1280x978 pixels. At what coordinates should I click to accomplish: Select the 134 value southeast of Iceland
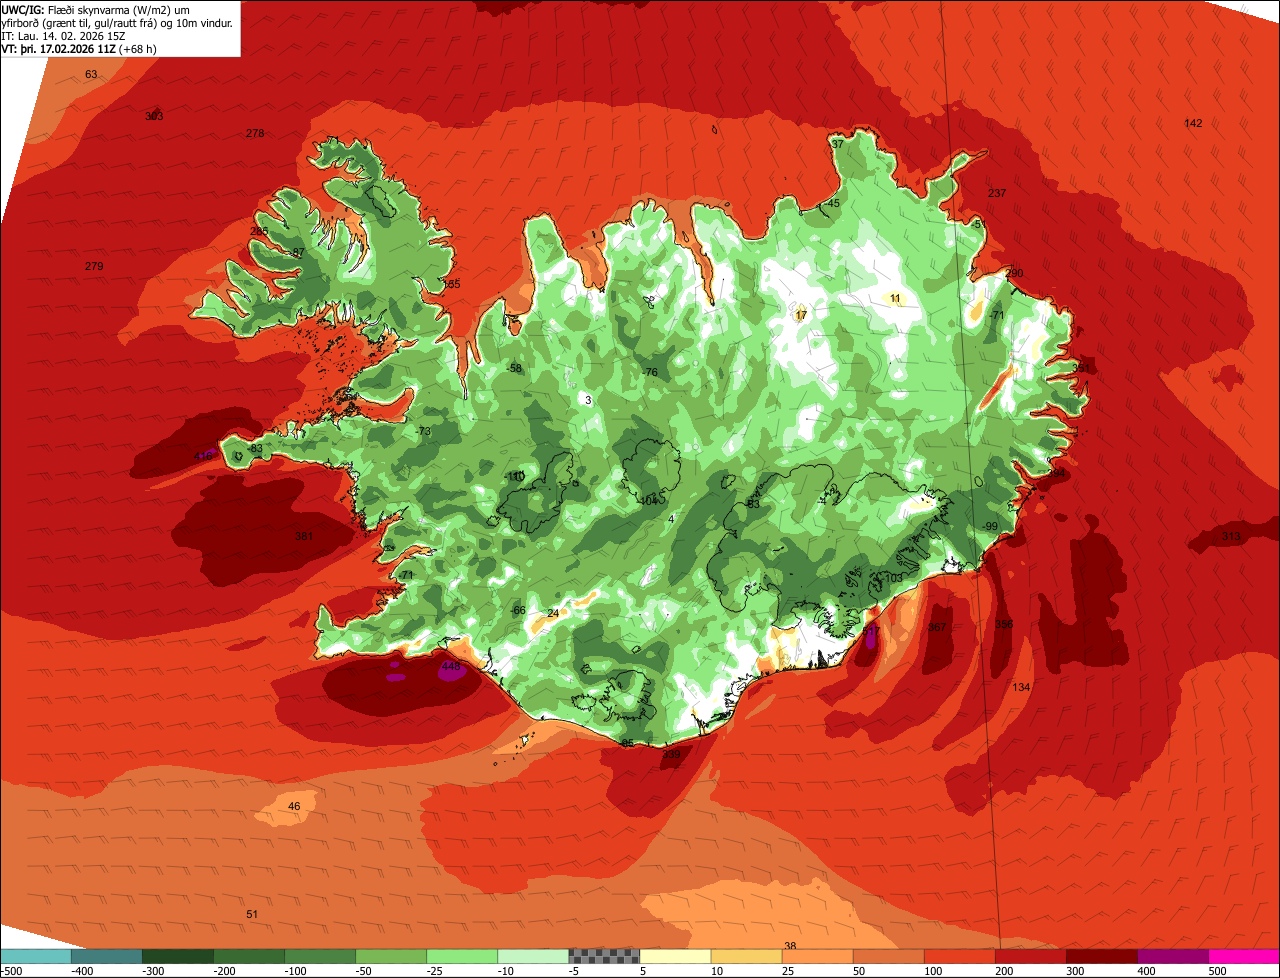click(x=1021, y=687)
